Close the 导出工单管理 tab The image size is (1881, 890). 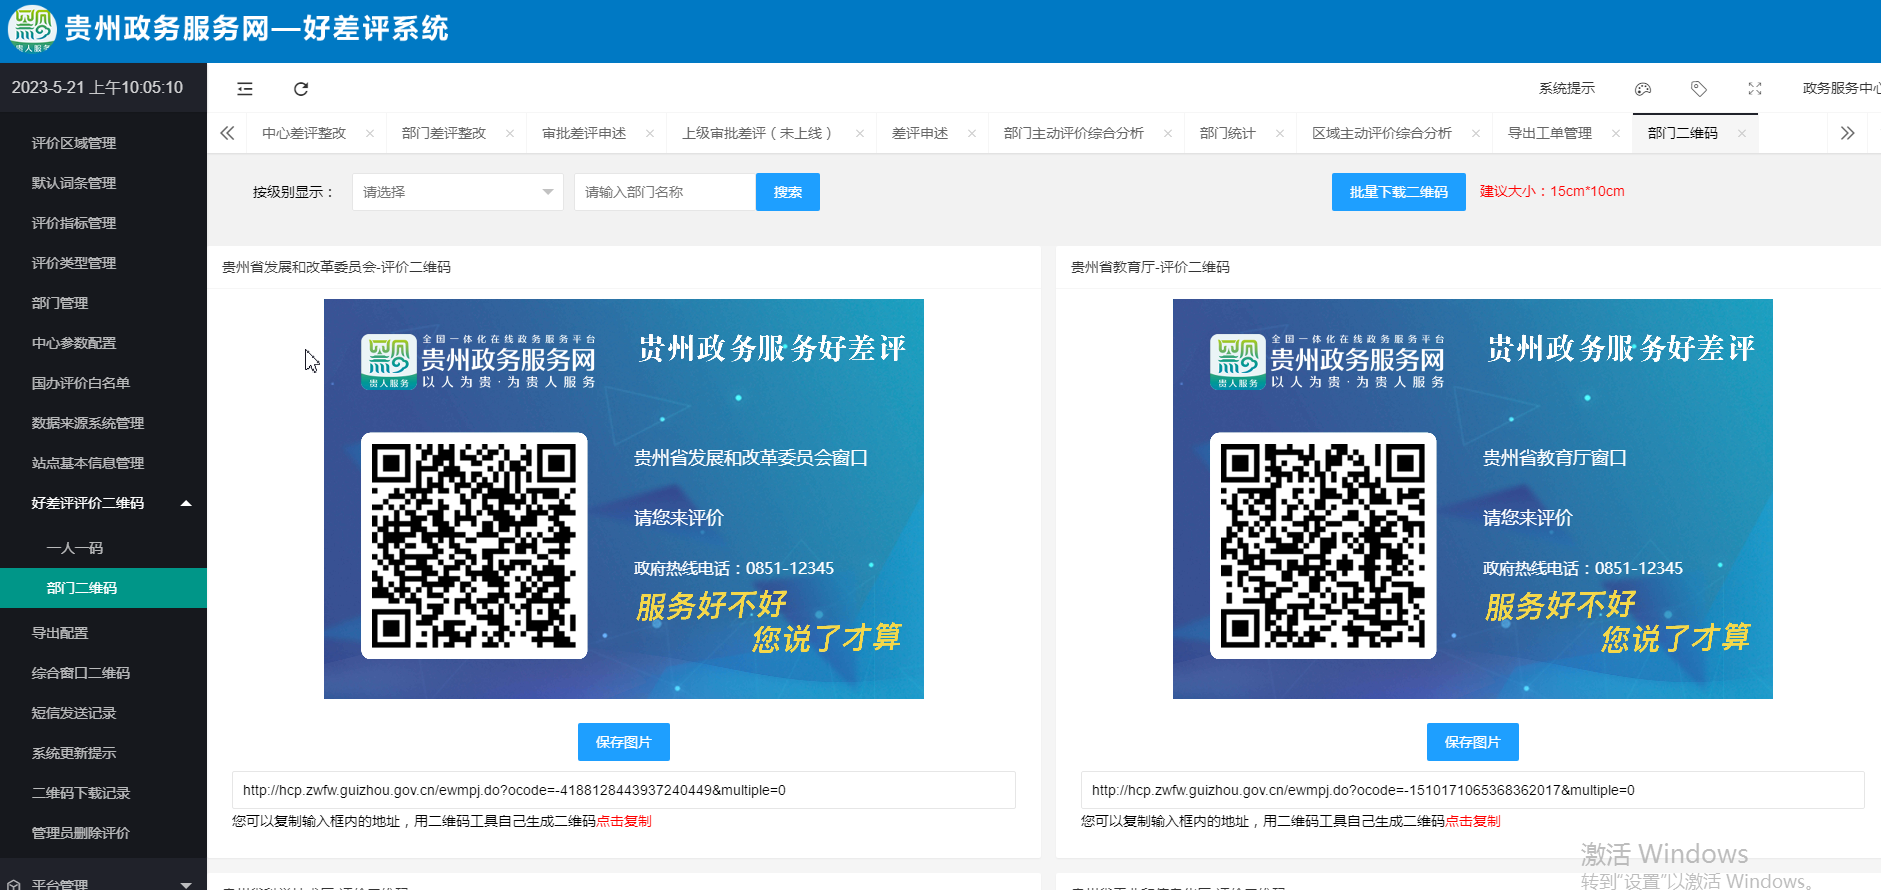[x=1616, y=133]
